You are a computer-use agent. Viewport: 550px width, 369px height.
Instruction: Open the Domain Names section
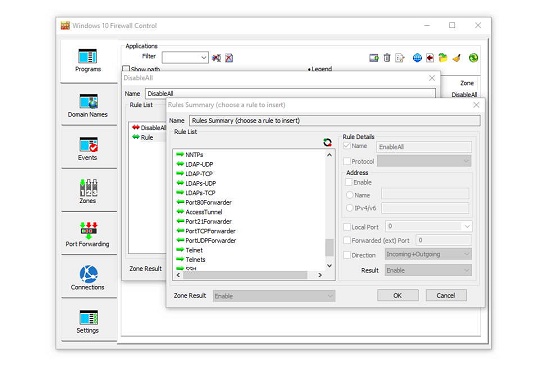point(88,105)
